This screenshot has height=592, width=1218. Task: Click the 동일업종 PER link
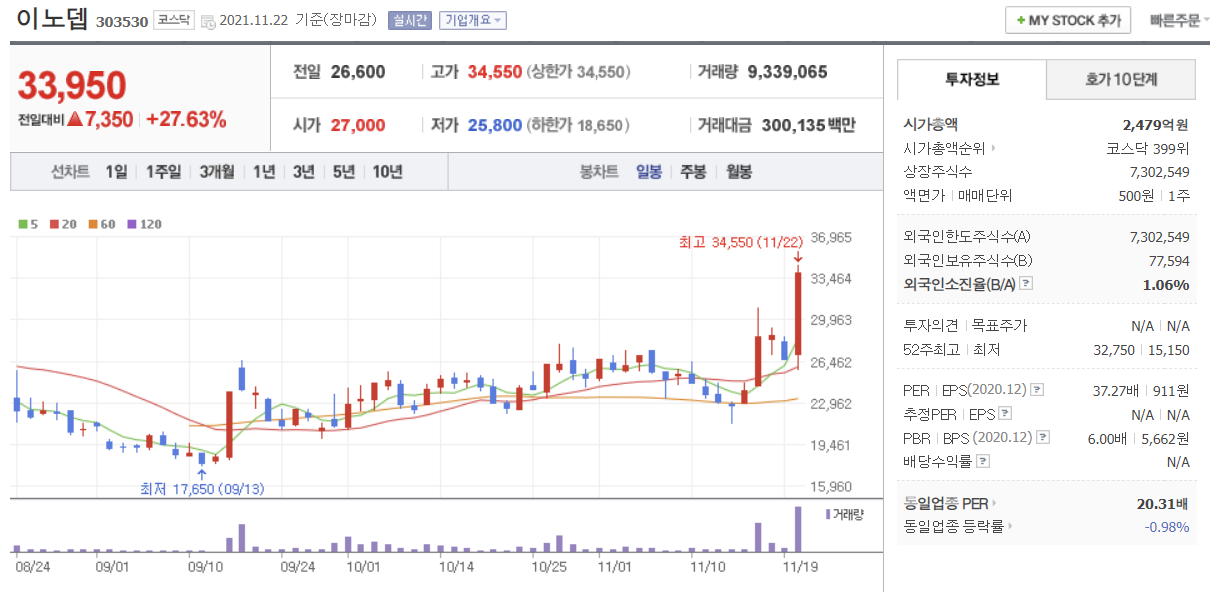[x=944, y=503]
